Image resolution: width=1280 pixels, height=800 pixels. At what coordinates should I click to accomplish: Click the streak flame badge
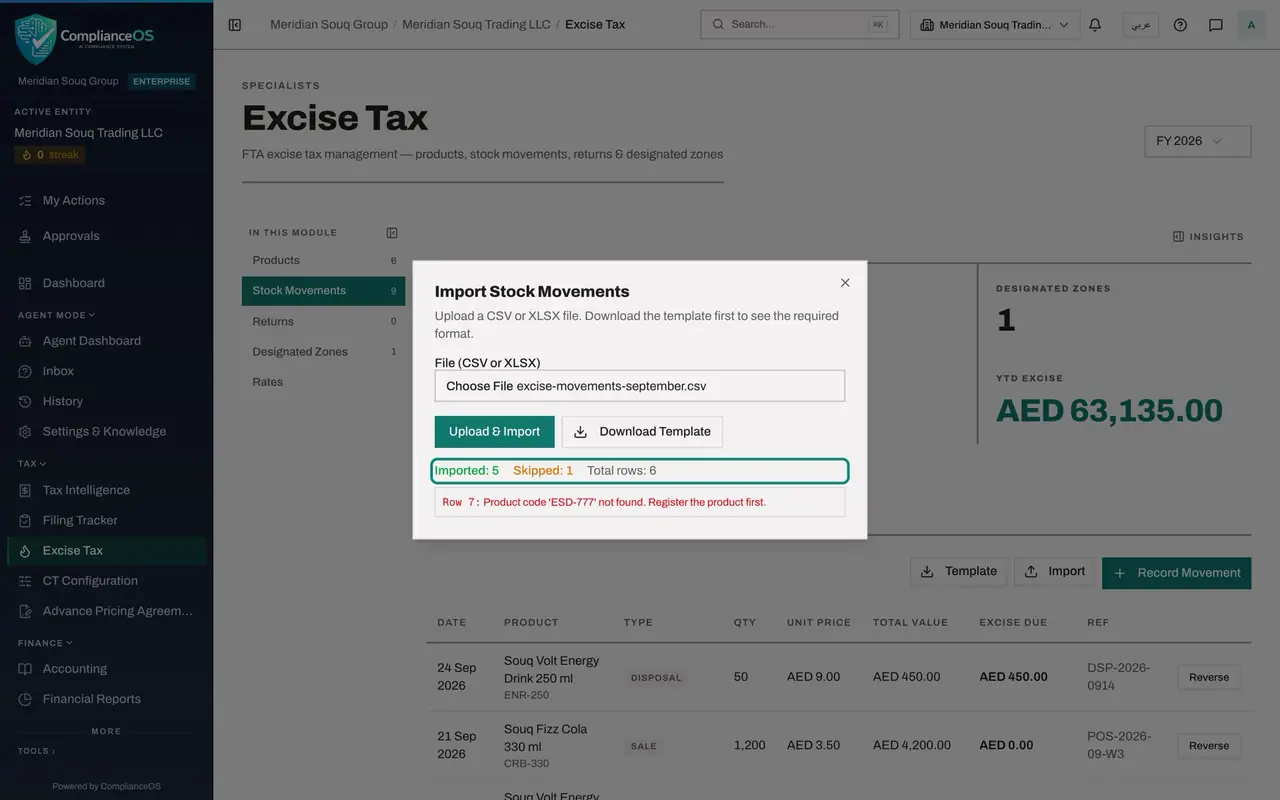point(49,155)
